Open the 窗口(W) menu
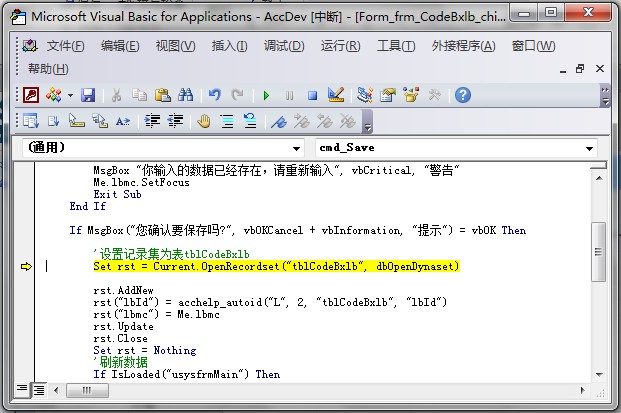The image size is (621, 413). pos(533,46)
